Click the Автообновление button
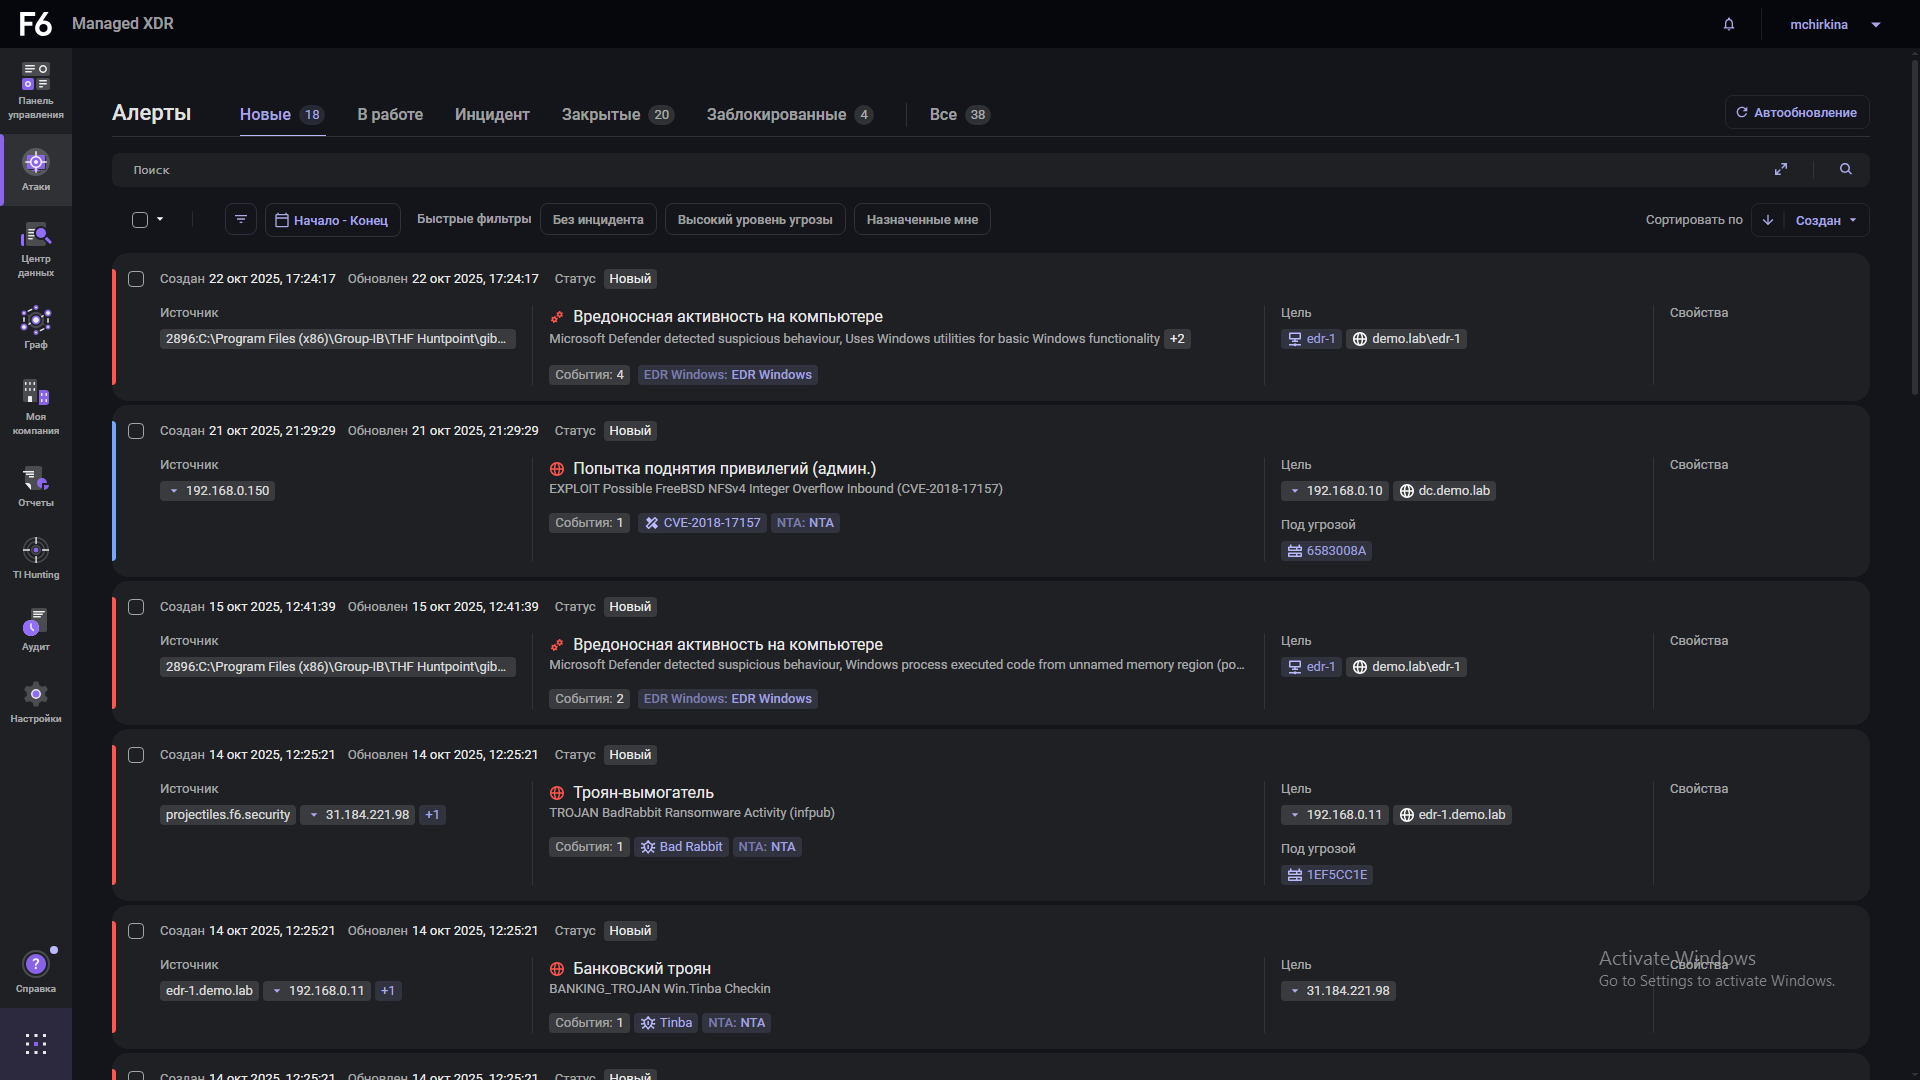Screen dimensions: 1920x1080 pos(1797,112)
